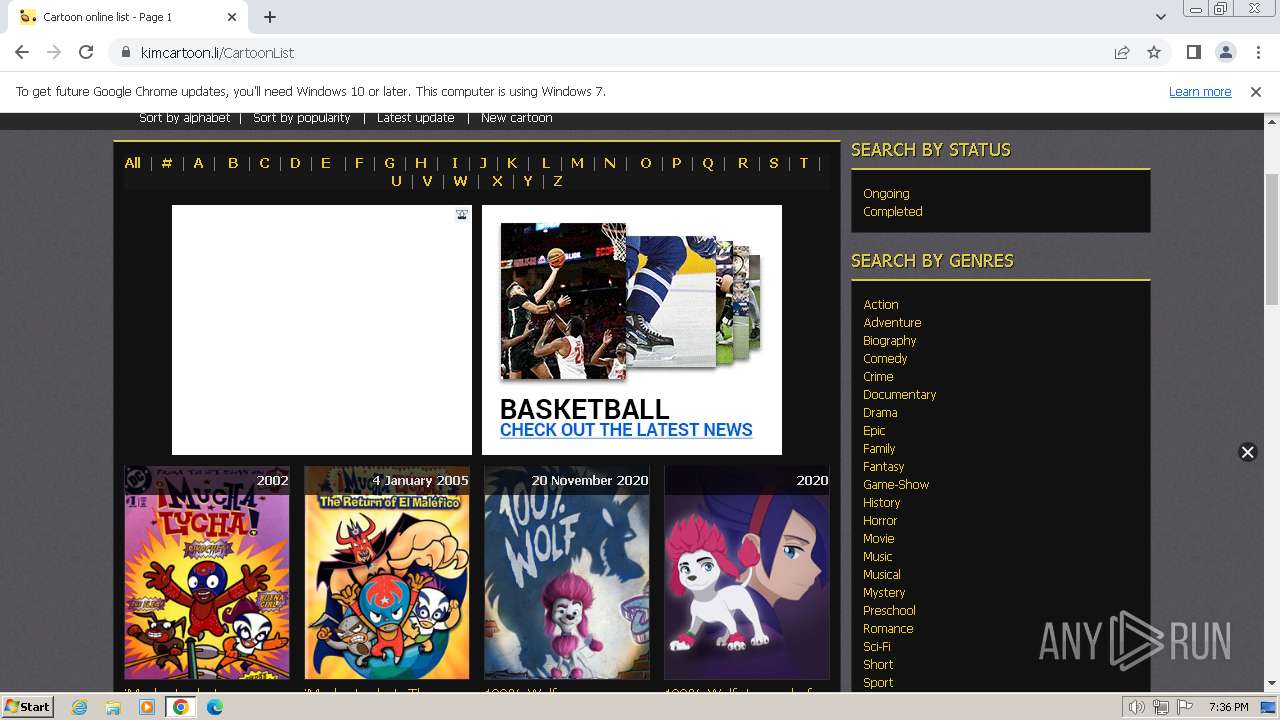The width and height of the screenshot is (1280, 720).
Task: Open the Chrome profile menu
Action: click(1225, 53)
